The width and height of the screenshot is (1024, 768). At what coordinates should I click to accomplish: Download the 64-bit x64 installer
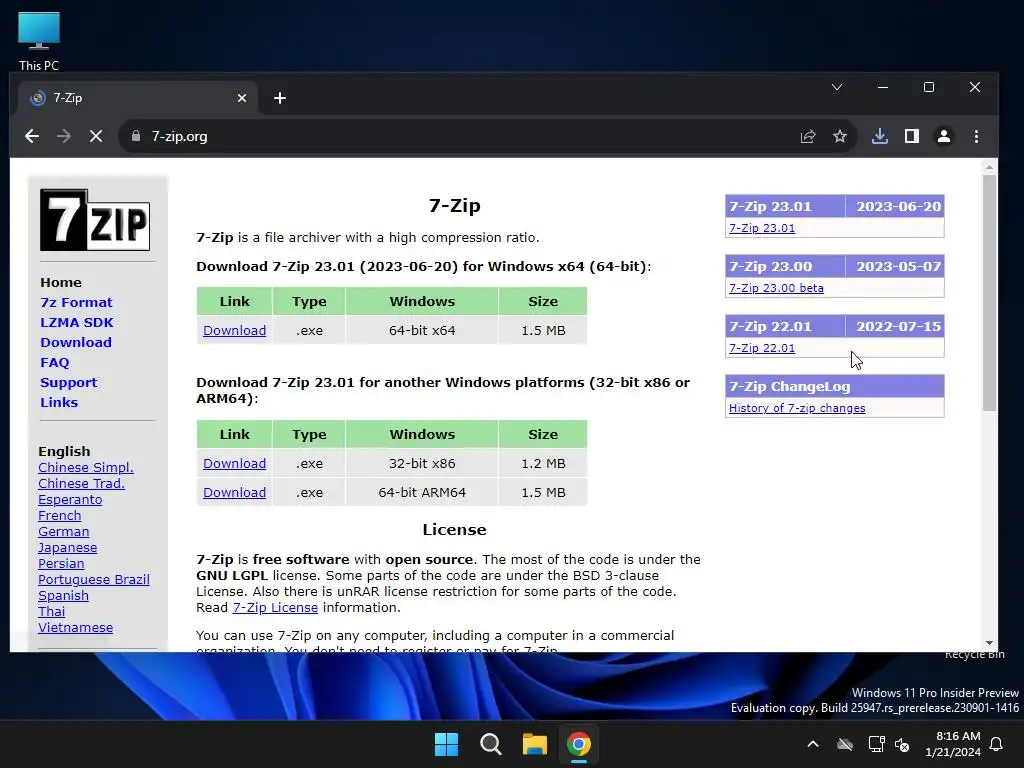[x=234, y=330]
